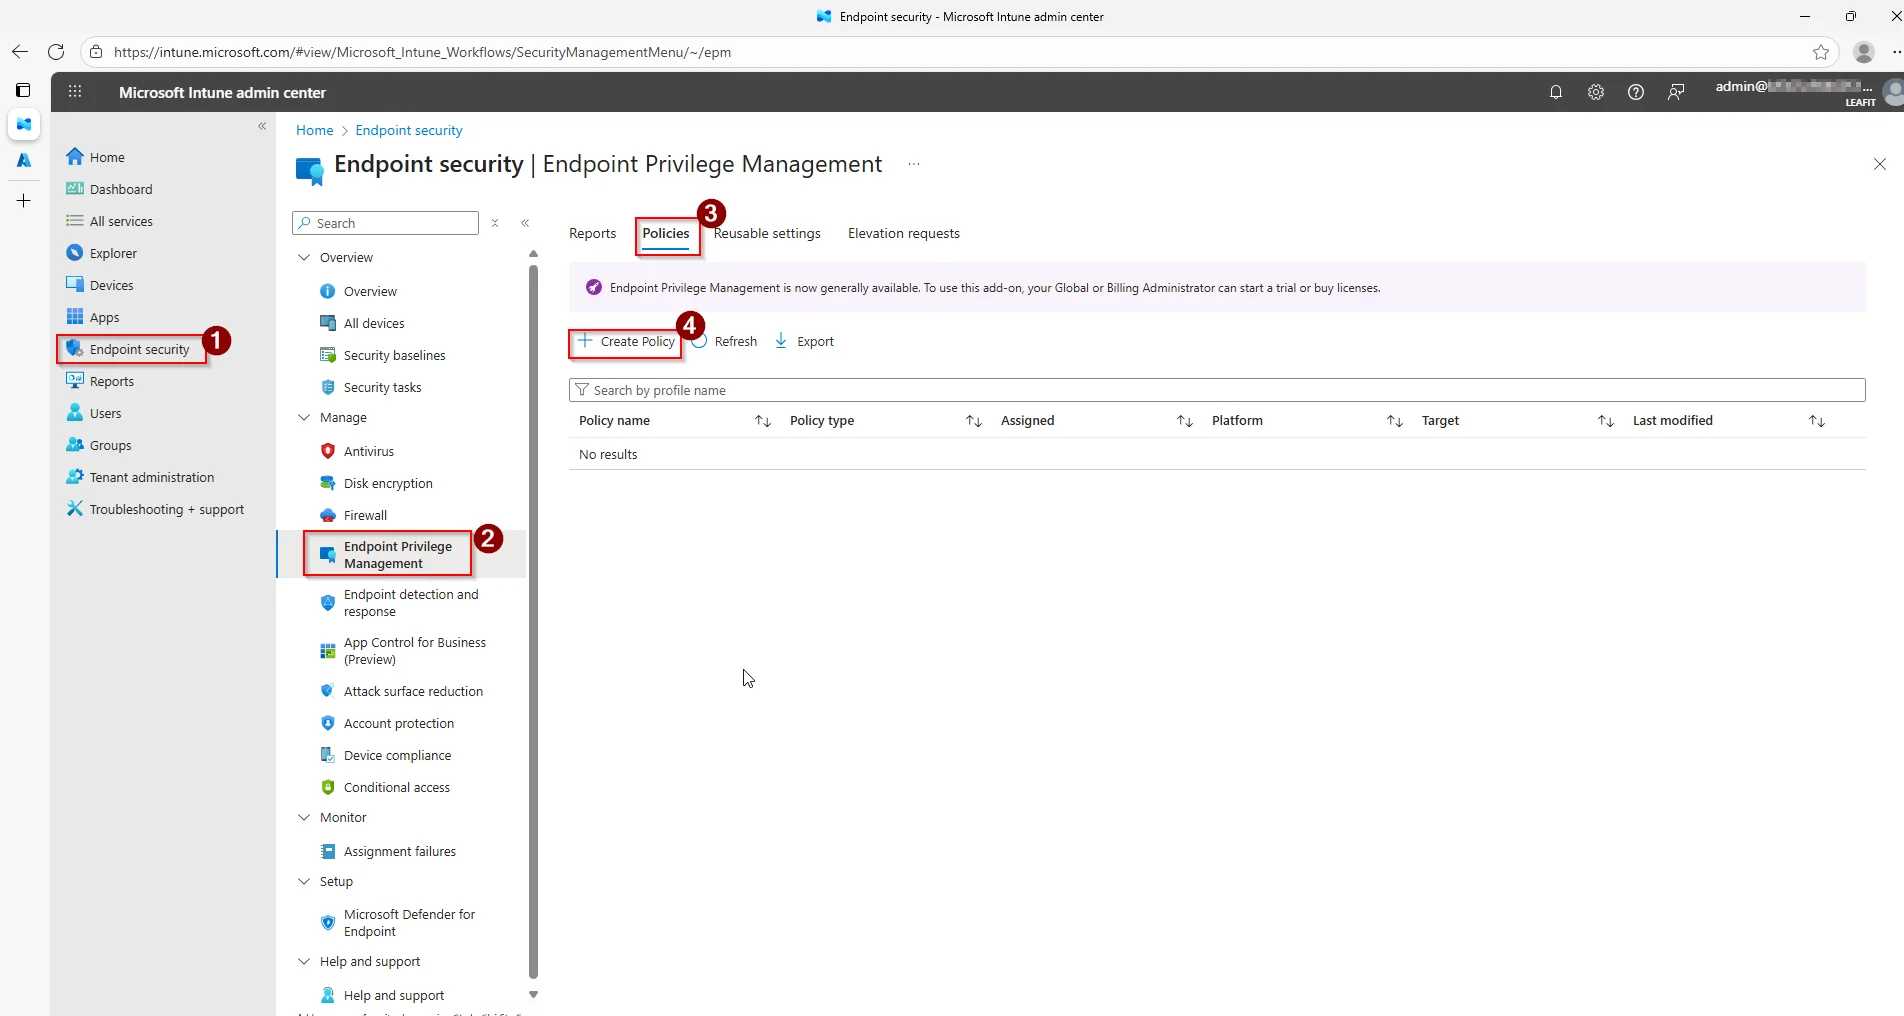
Task: Collapse the Endpoint security menu pane
Action: coord(525,223)
